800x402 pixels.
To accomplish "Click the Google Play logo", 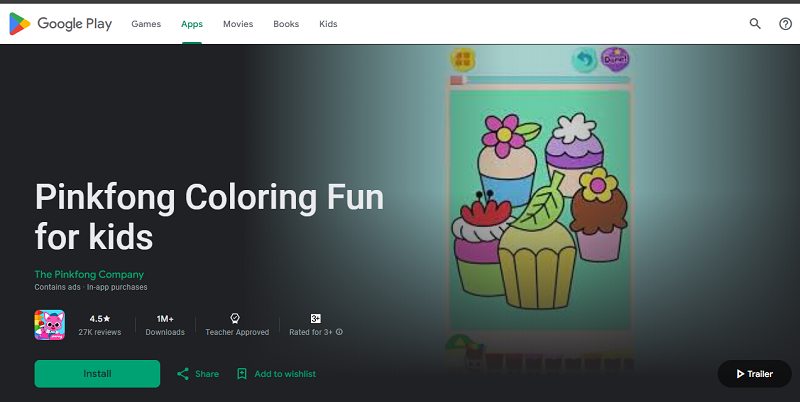I will pos(61,24).
